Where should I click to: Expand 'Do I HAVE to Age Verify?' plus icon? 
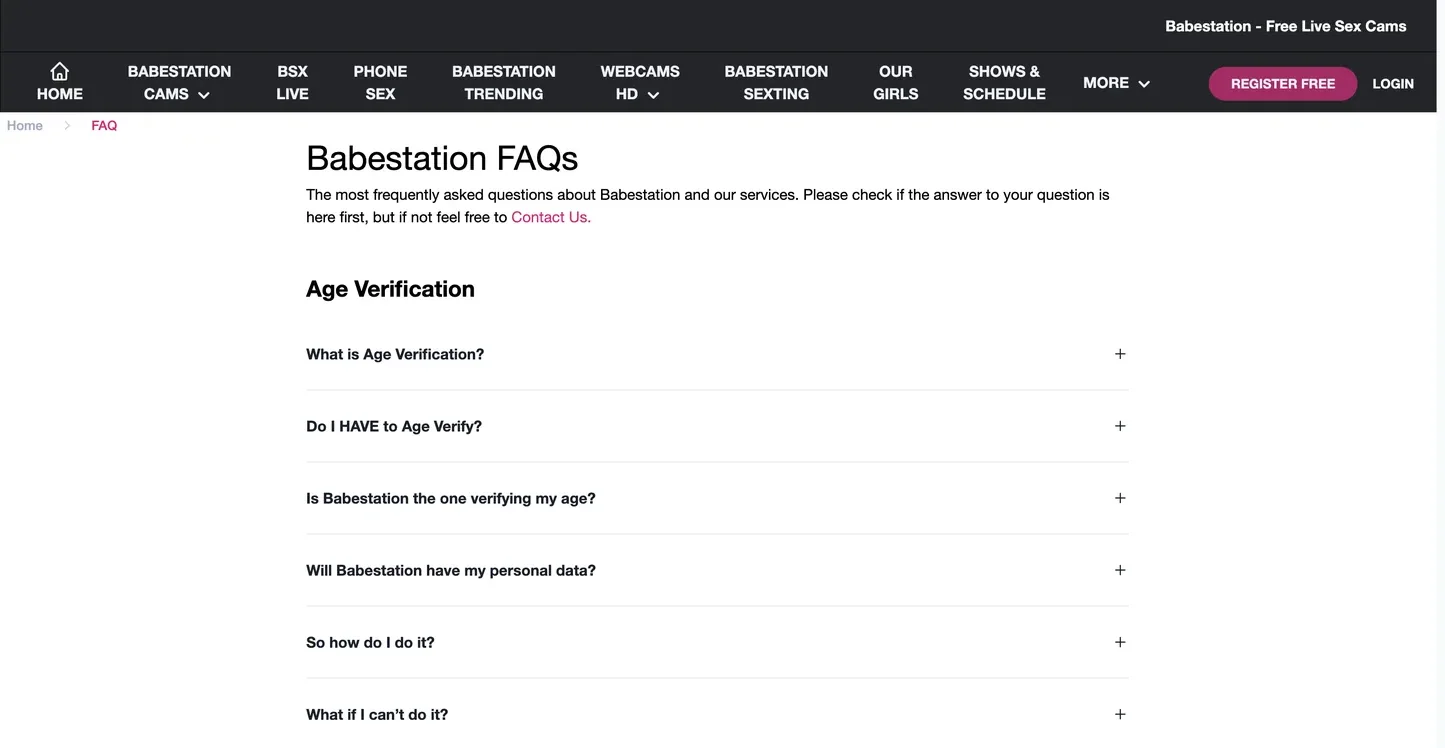tap(1120, 426)
